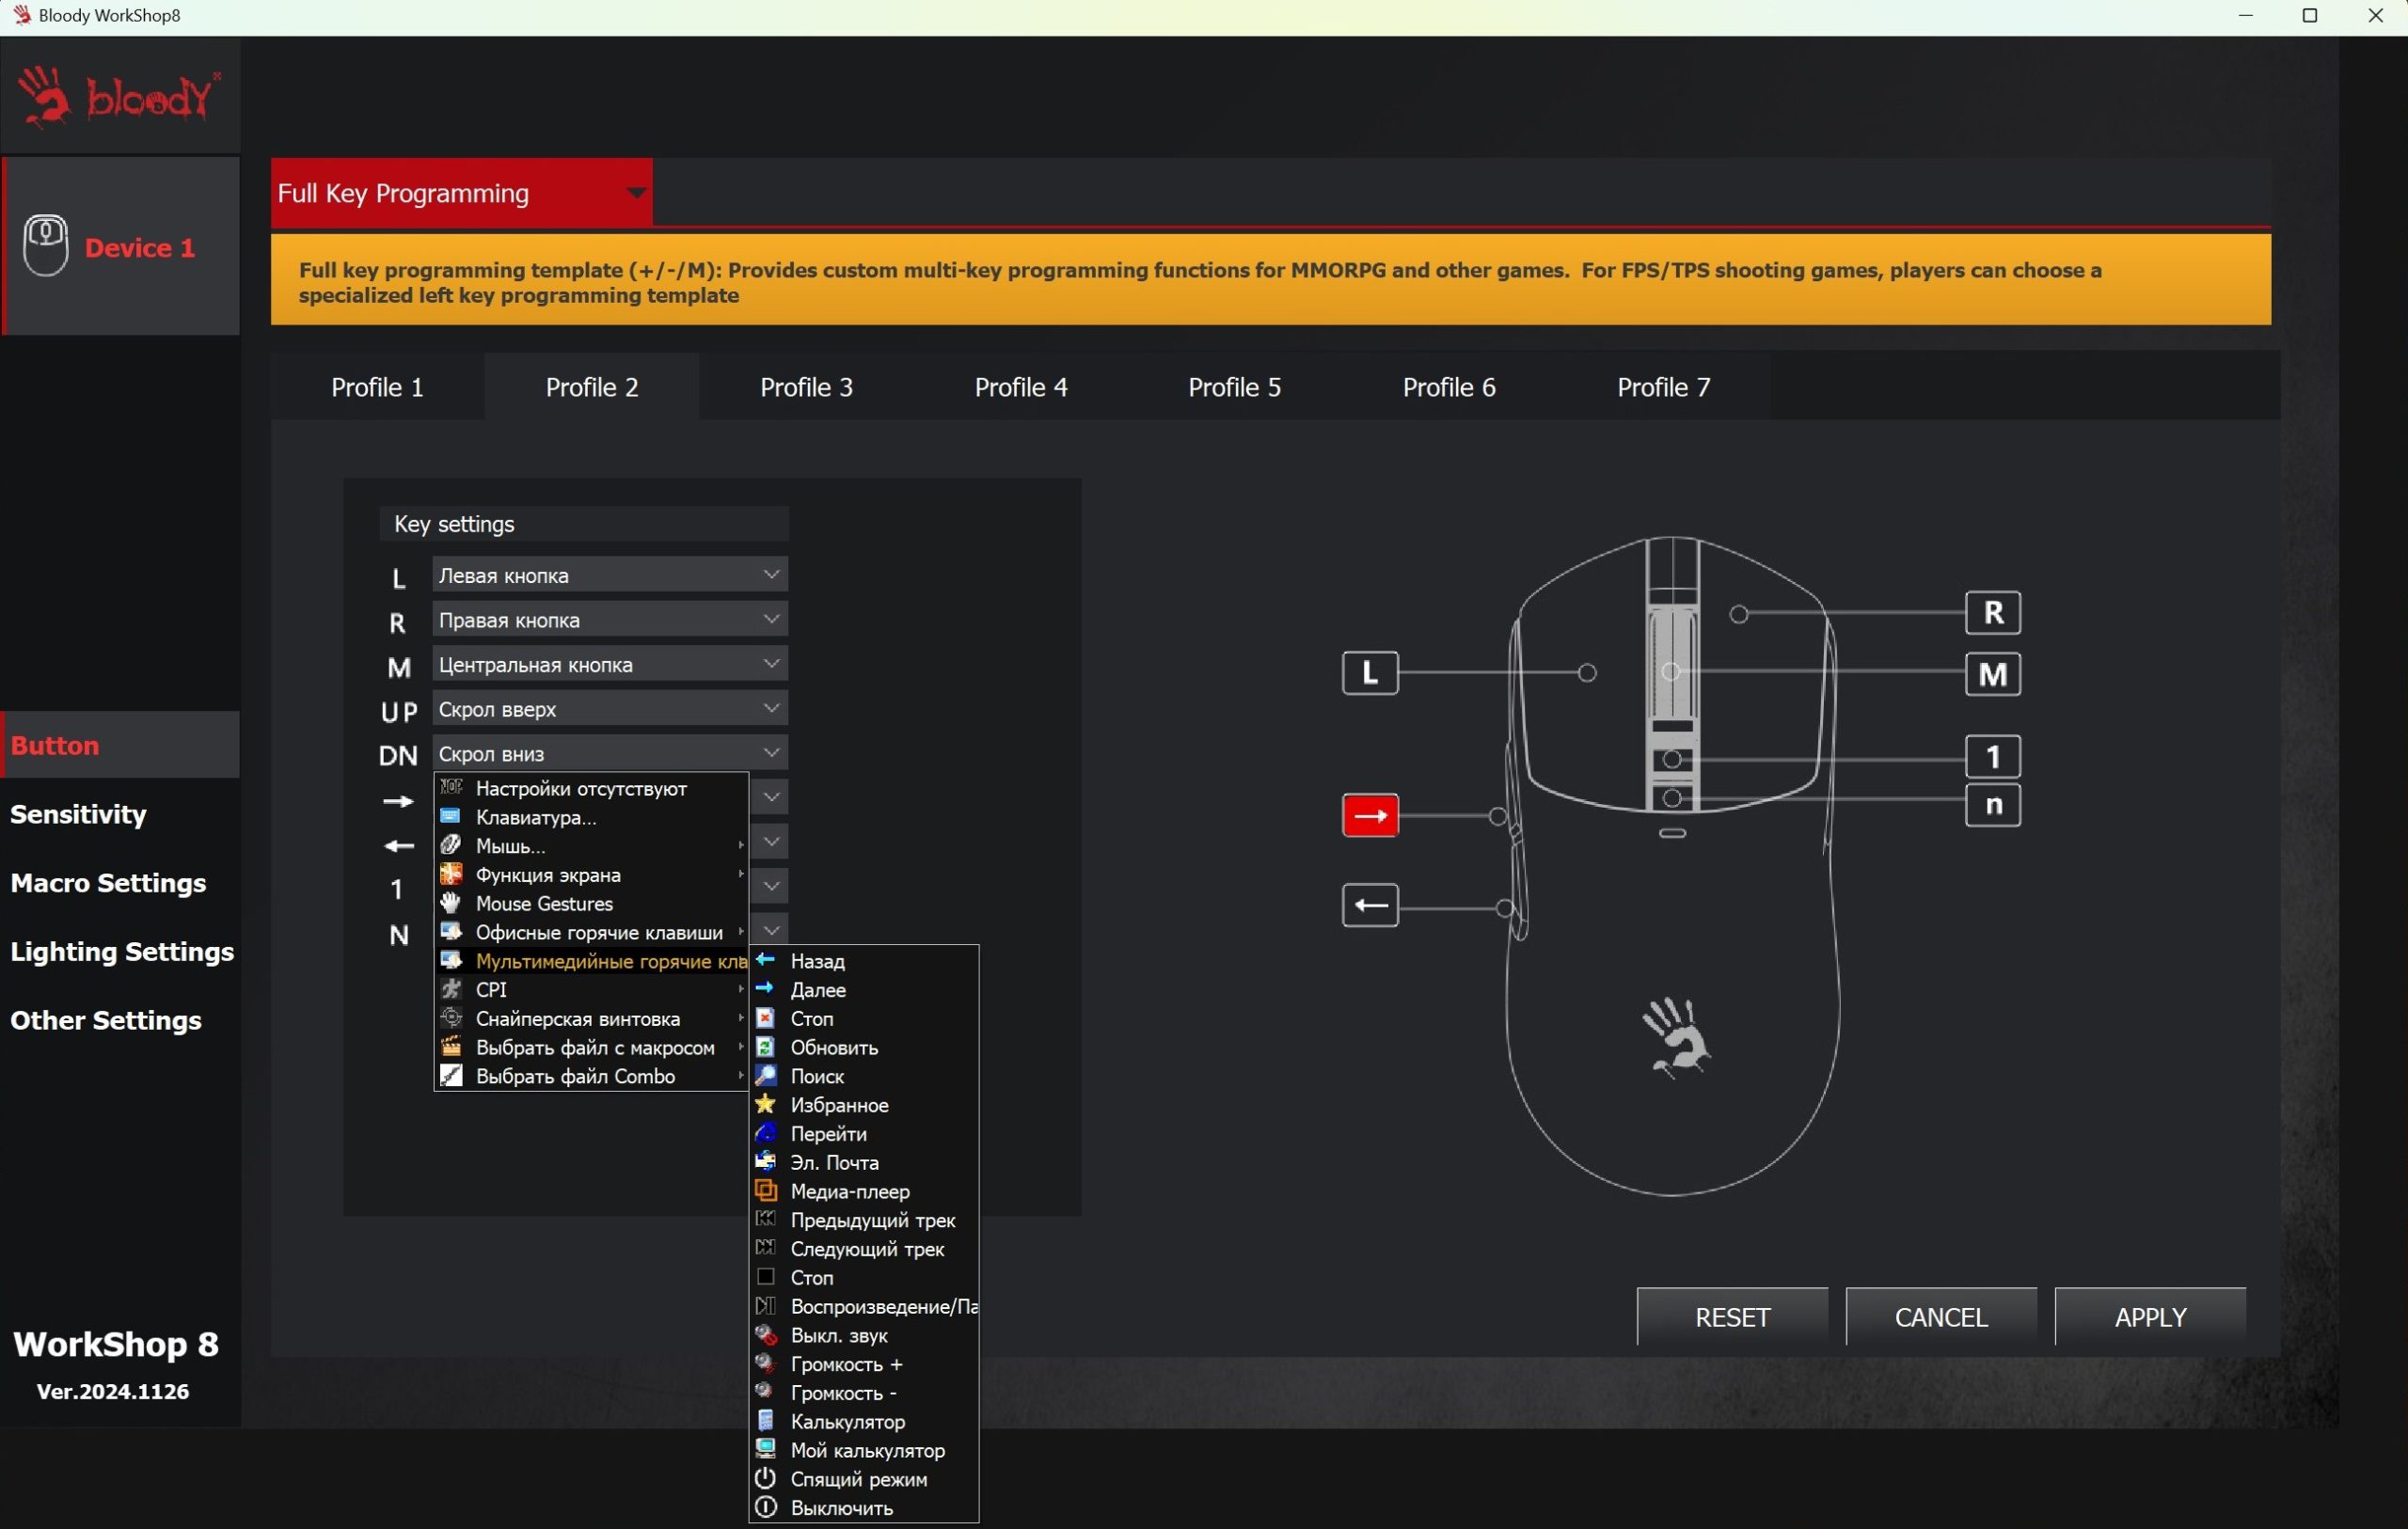Select Мой калькулятор entry
Viewport: 2408px width, 1529px height.
tap(863, 1451)
